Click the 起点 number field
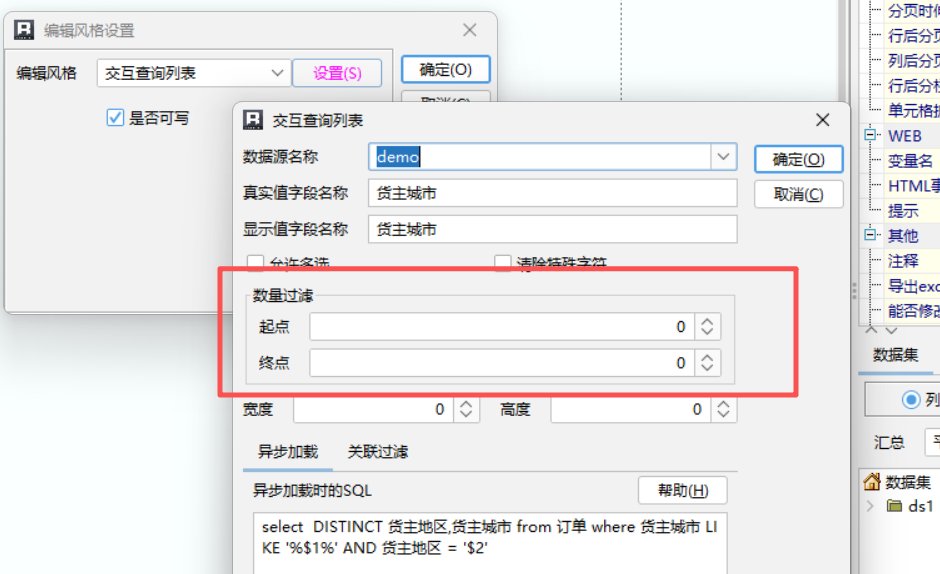The height and width of the screenshot is (574, 940). point(502,327)
